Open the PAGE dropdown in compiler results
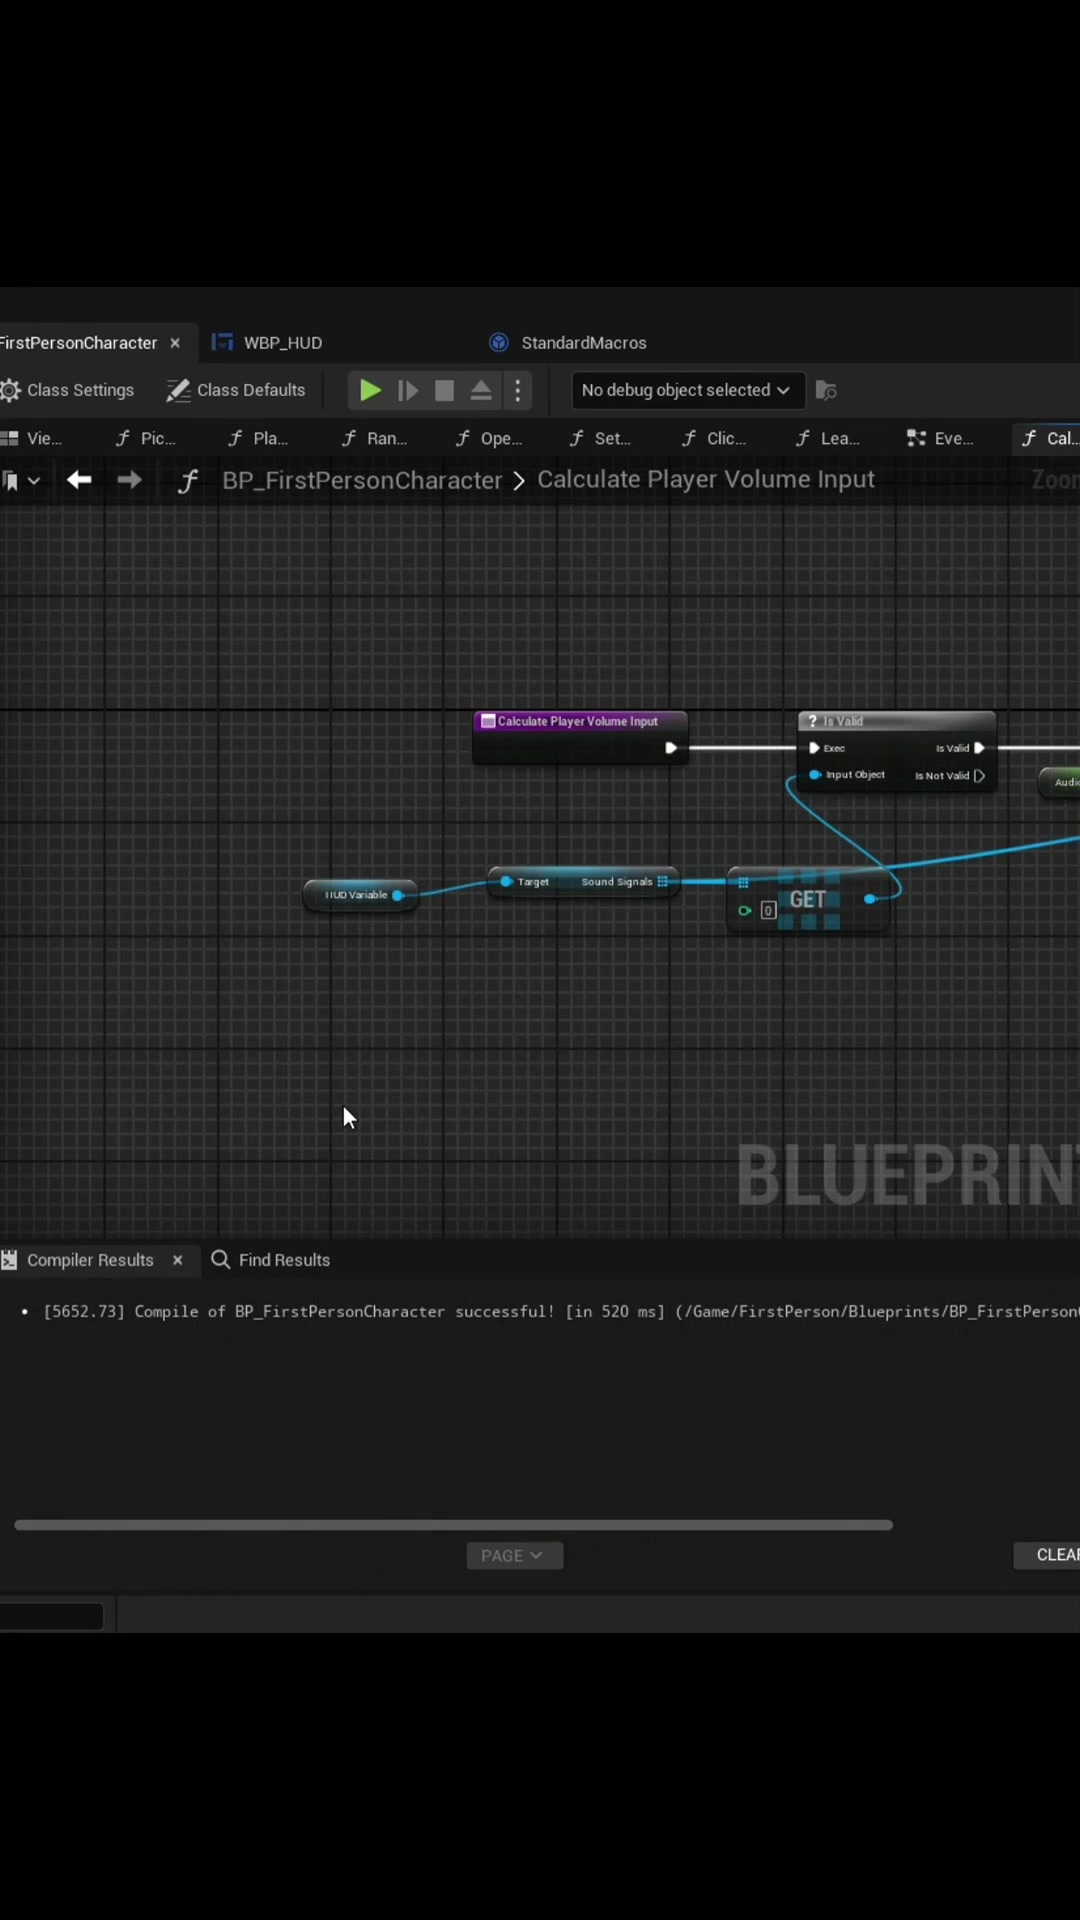Image resolution: width=1080 pixels, height=1920 pixels. (514, 1555)
